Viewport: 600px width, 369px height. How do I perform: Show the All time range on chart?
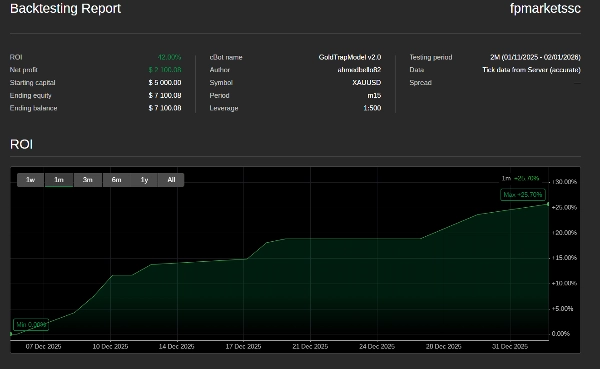(171, 180)
